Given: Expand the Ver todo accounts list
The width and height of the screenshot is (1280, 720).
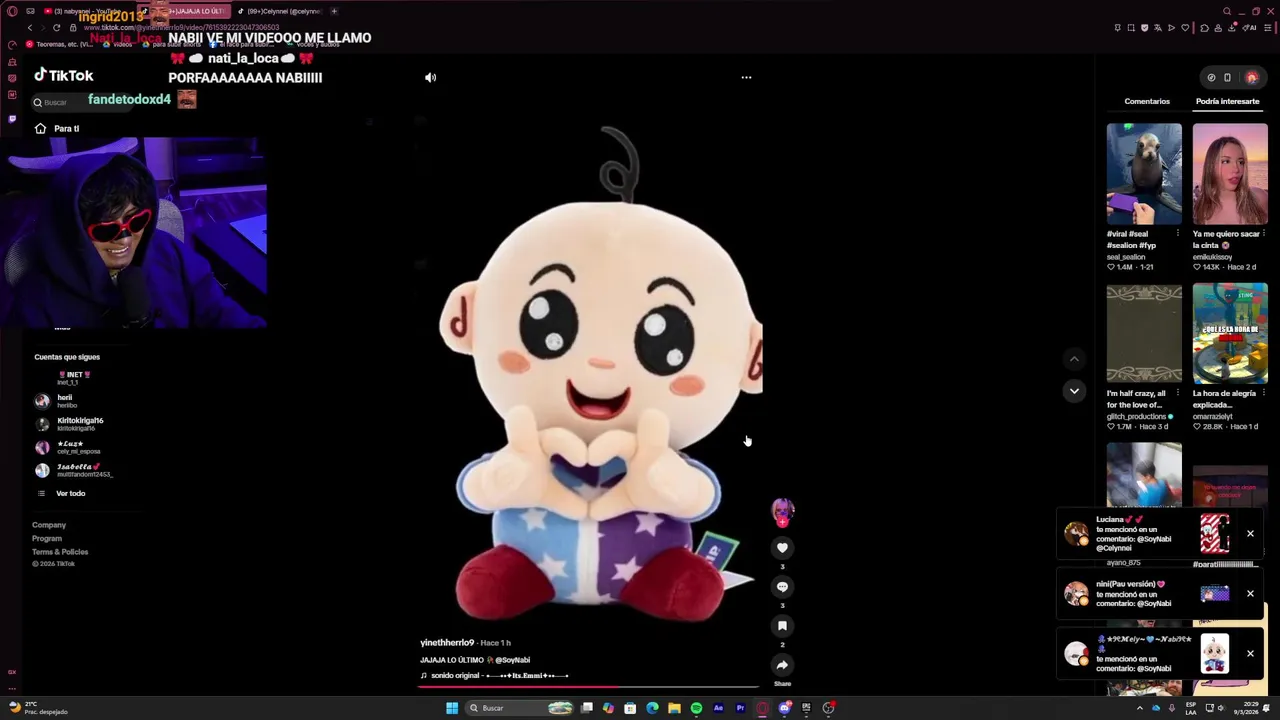Looking at the screenshot, I should [x=62, y=493].
